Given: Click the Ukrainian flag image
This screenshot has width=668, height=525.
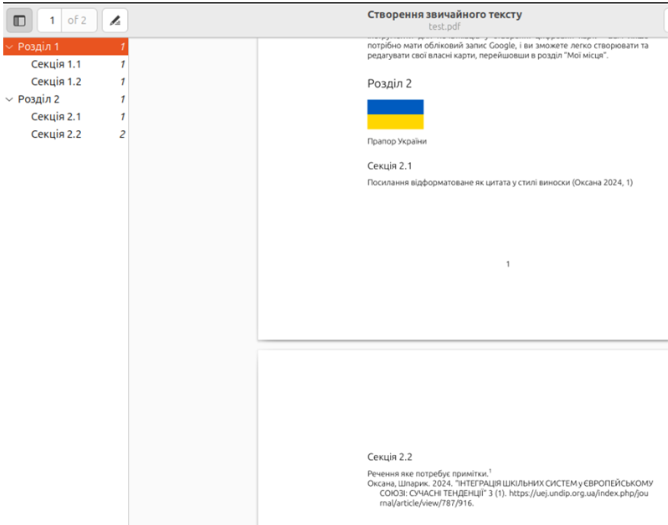Looking at the screenshot, I should tap(395, 114).
